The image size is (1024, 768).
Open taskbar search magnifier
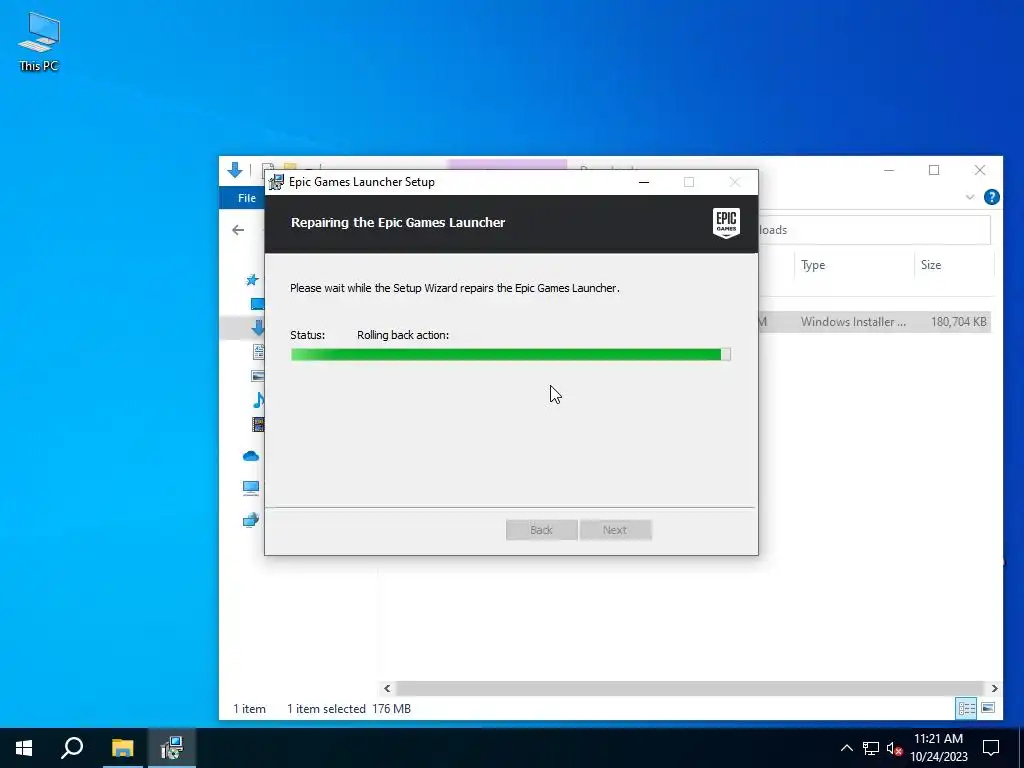pyautogui.click(x=72, y=748)
